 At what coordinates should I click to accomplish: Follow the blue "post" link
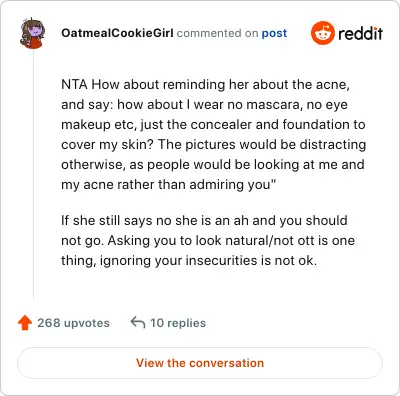tap(274, 33)
